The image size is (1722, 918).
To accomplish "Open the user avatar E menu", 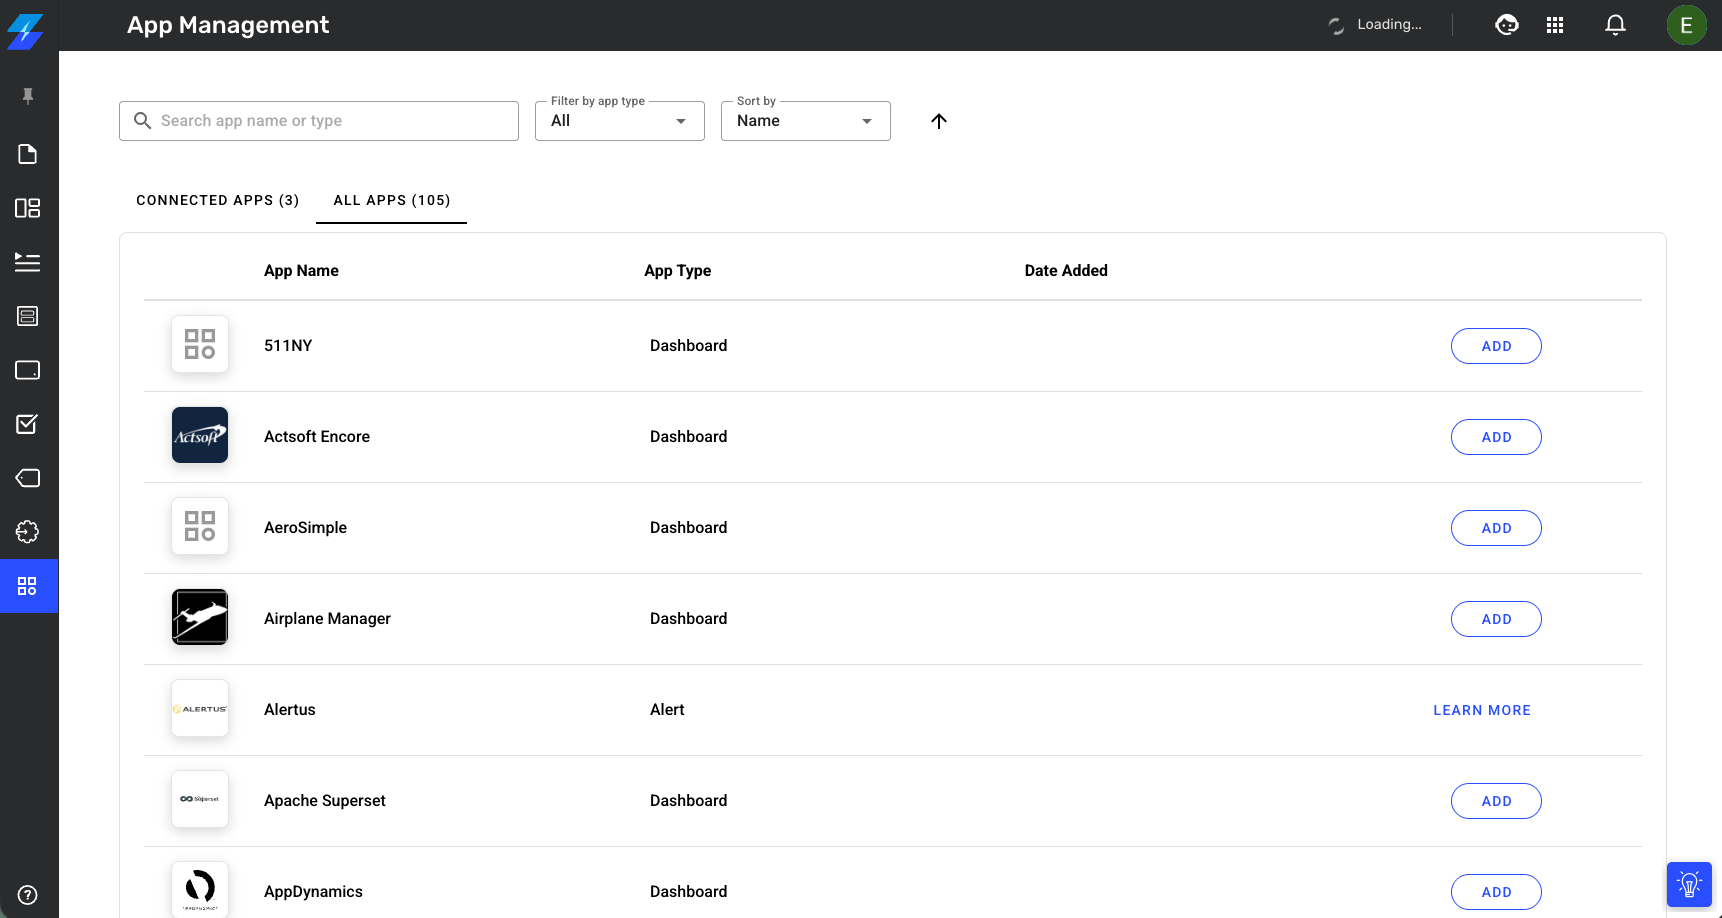I will click(1687, 25).
